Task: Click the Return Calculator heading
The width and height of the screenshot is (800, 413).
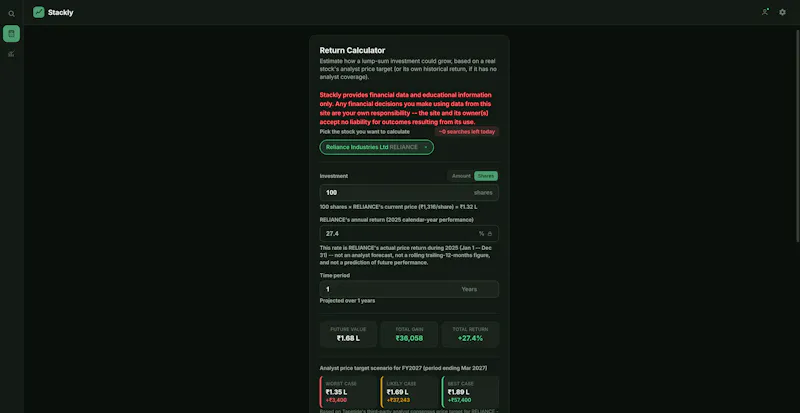Action: point(353,51)
